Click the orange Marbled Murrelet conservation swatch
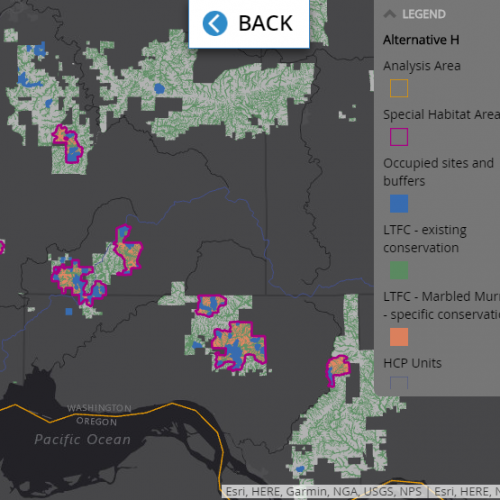The height and width of the screenshot is (500, 500). (399, 337)
